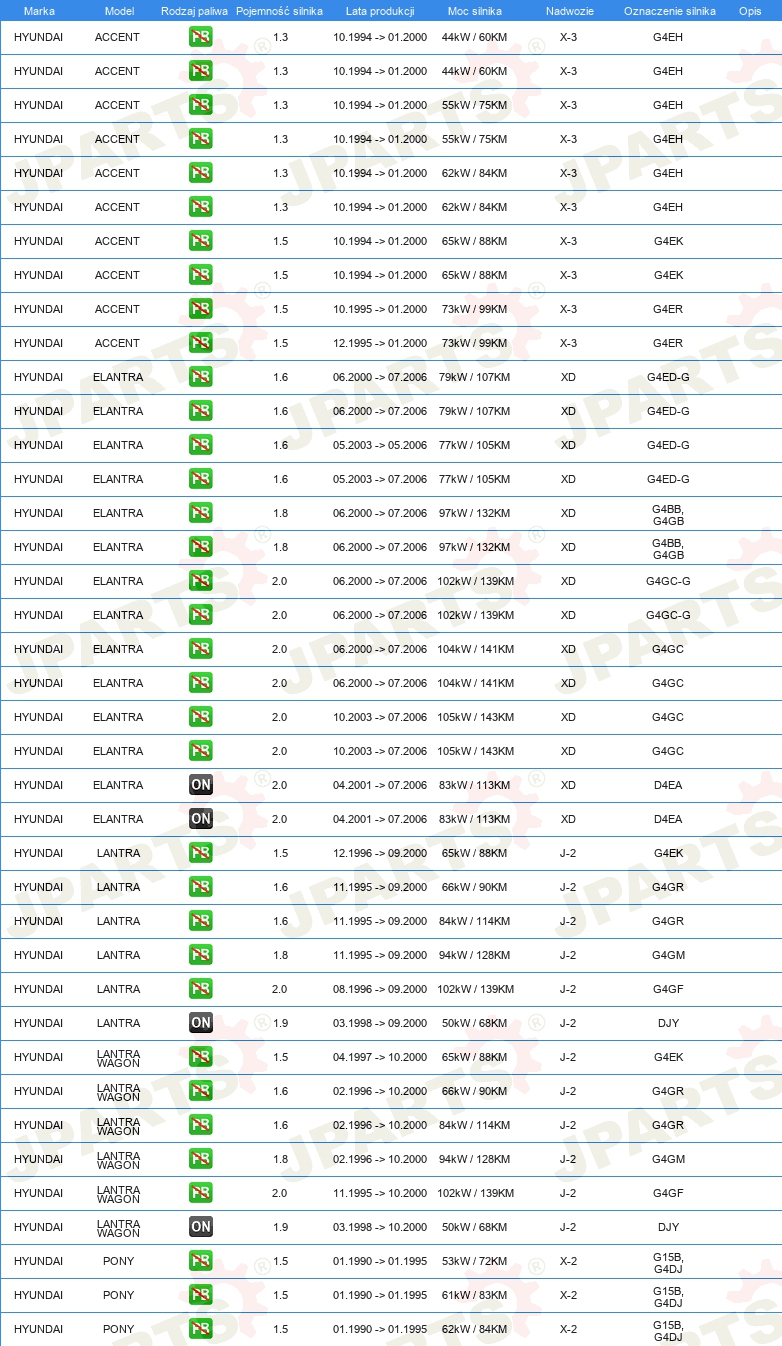Select date cell 04.1997 -> 10.2000
The width and height of the screenshot is (782, 1346).
point(380,1057)
